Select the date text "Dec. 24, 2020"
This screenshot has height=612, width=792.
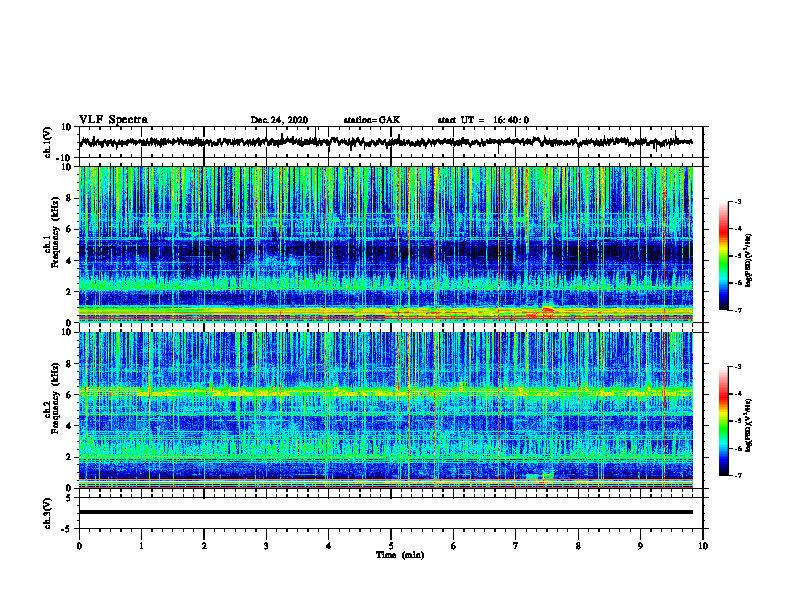point(279,120)
